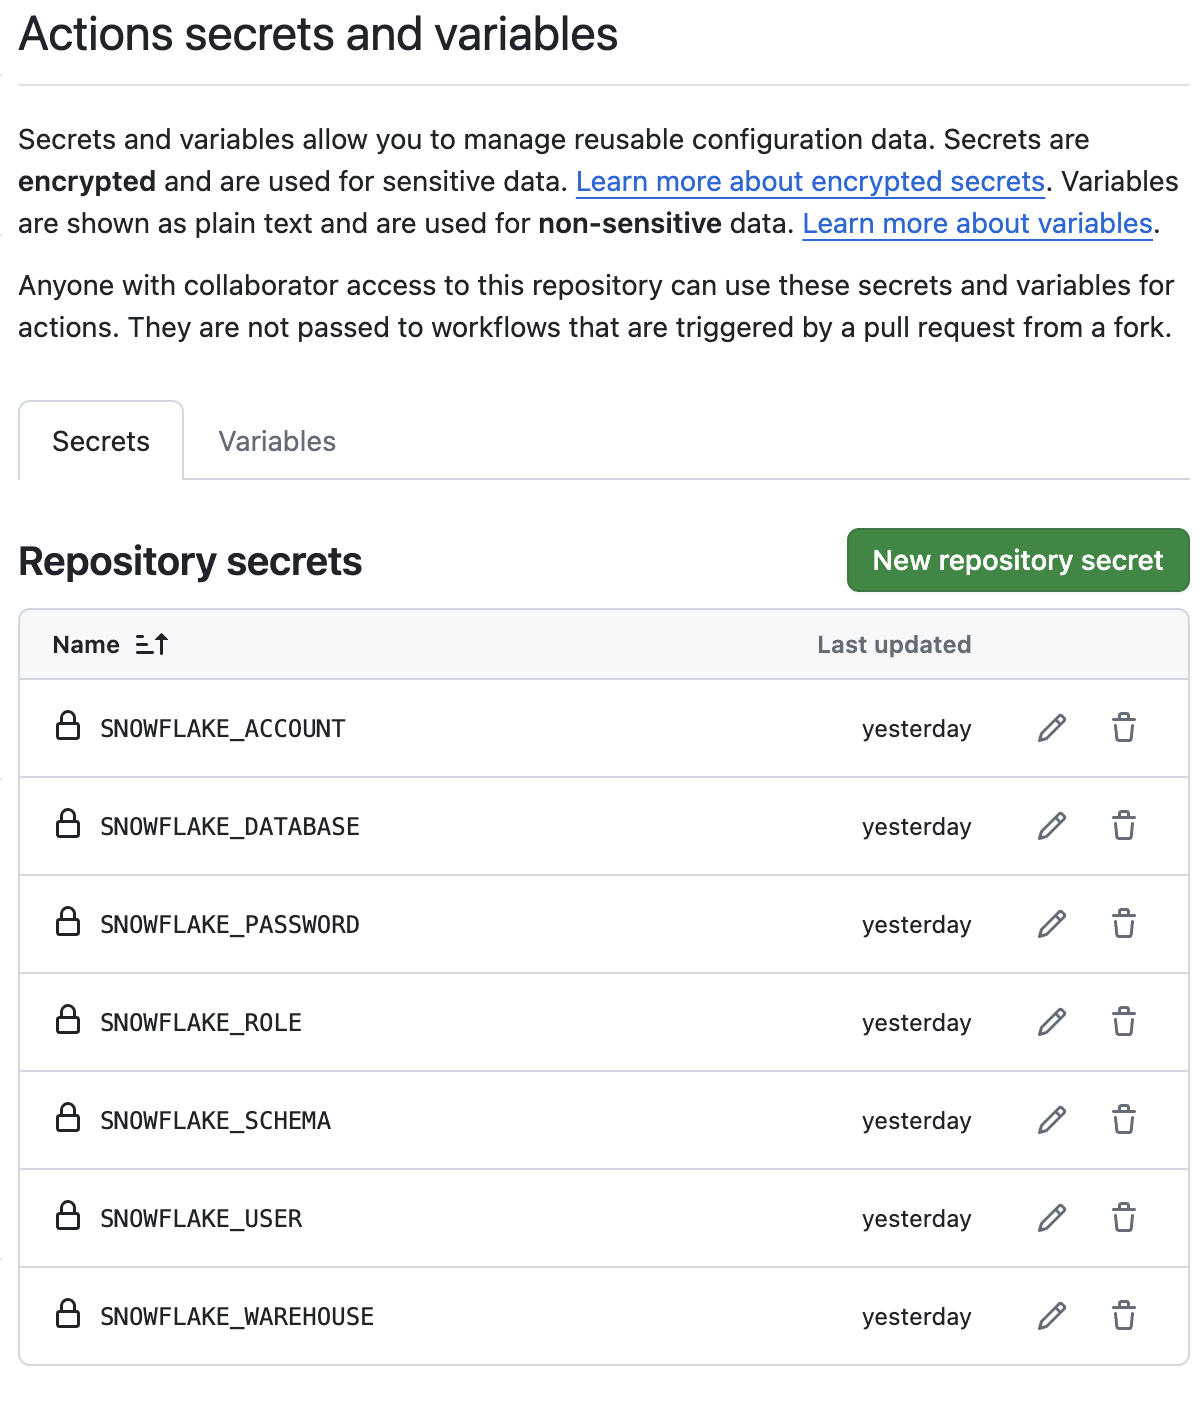Select the Secrets tab
This screenshot has width=1204, height=1404.
101,441
